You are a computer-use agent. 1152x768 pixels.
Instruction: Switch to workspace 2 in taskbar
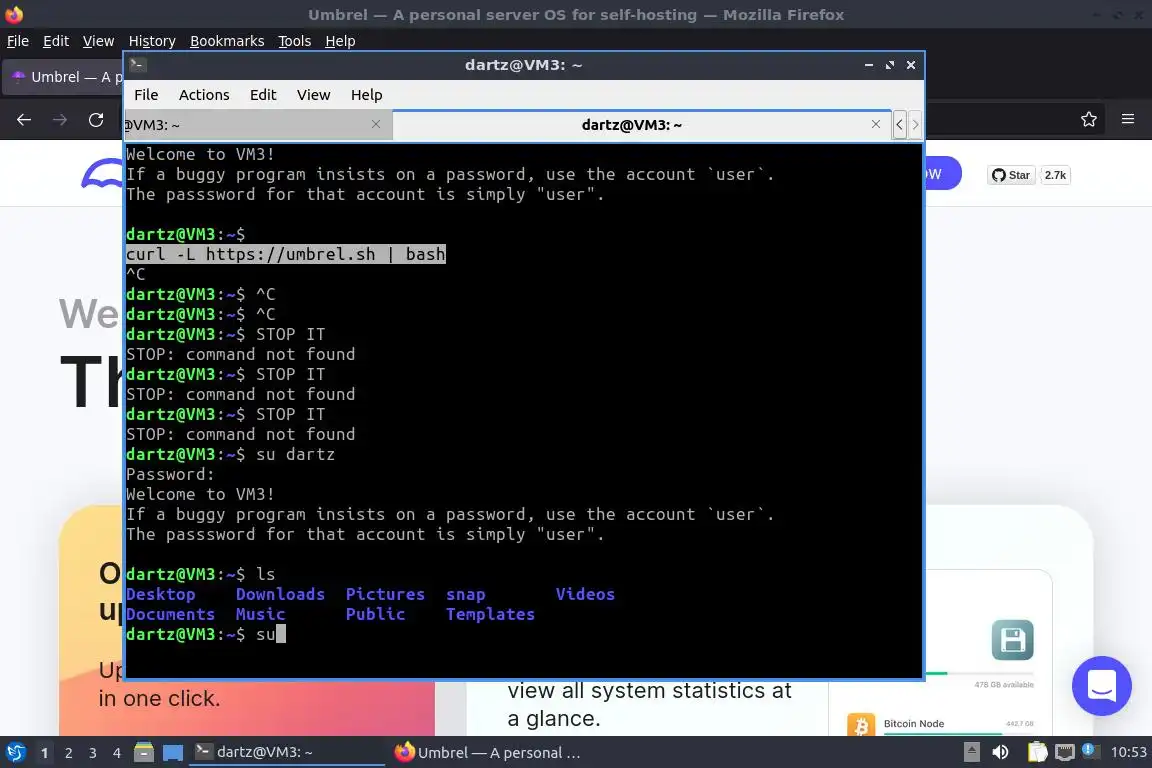(x=68, y=753)
